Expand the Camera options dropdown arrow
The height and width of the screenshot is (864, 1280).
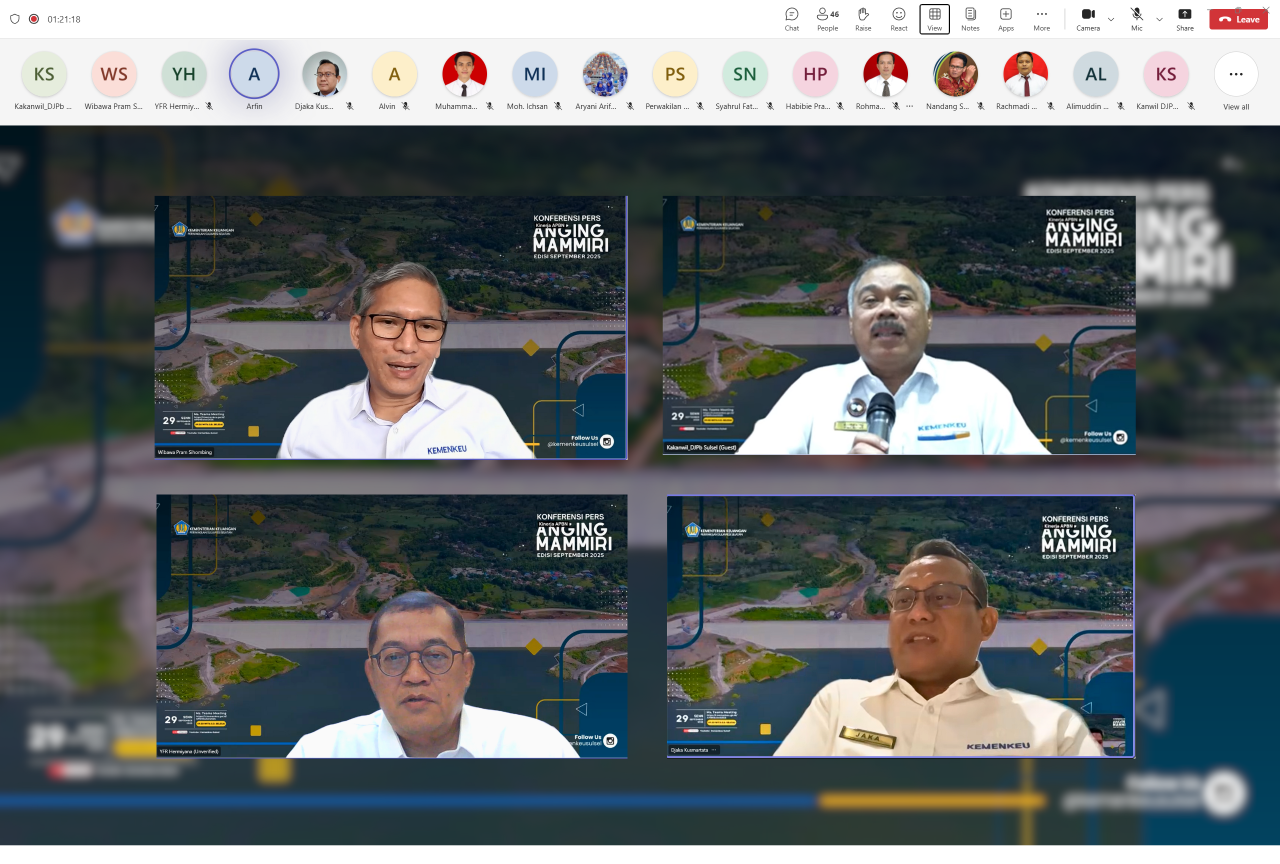click(x=1111, y=19)
